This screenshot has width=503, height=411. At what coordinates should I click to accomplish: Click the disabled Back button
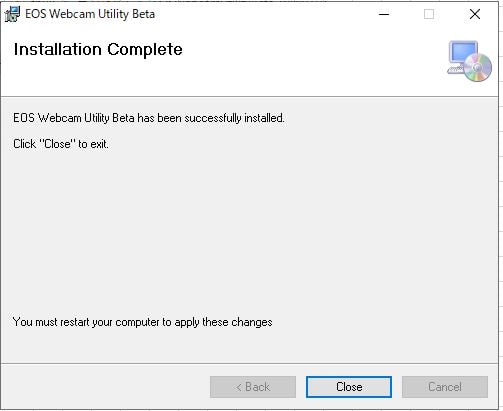click(253, 387)
